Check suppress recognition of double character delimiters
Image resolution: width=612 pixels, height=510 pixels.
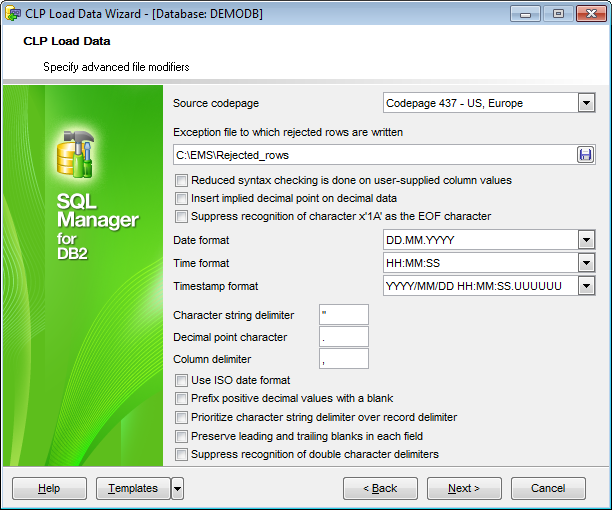181,454
